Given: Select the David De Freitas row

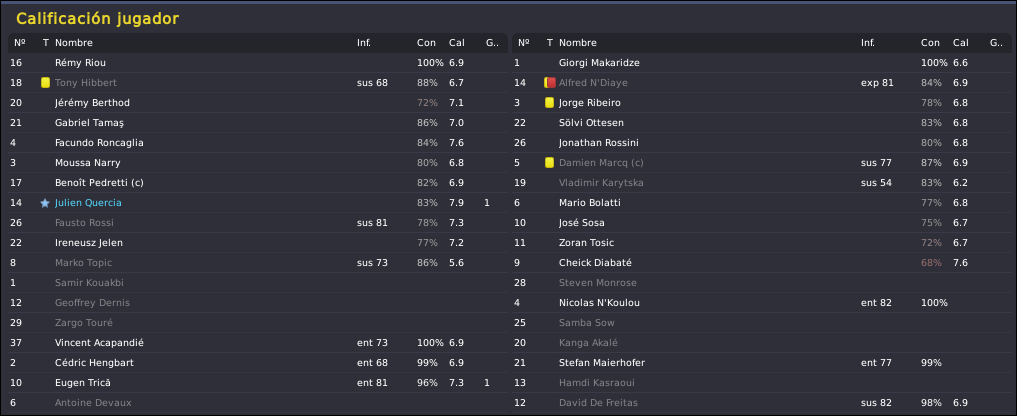Looking at the screenshot, I should (x=761, y=403).
